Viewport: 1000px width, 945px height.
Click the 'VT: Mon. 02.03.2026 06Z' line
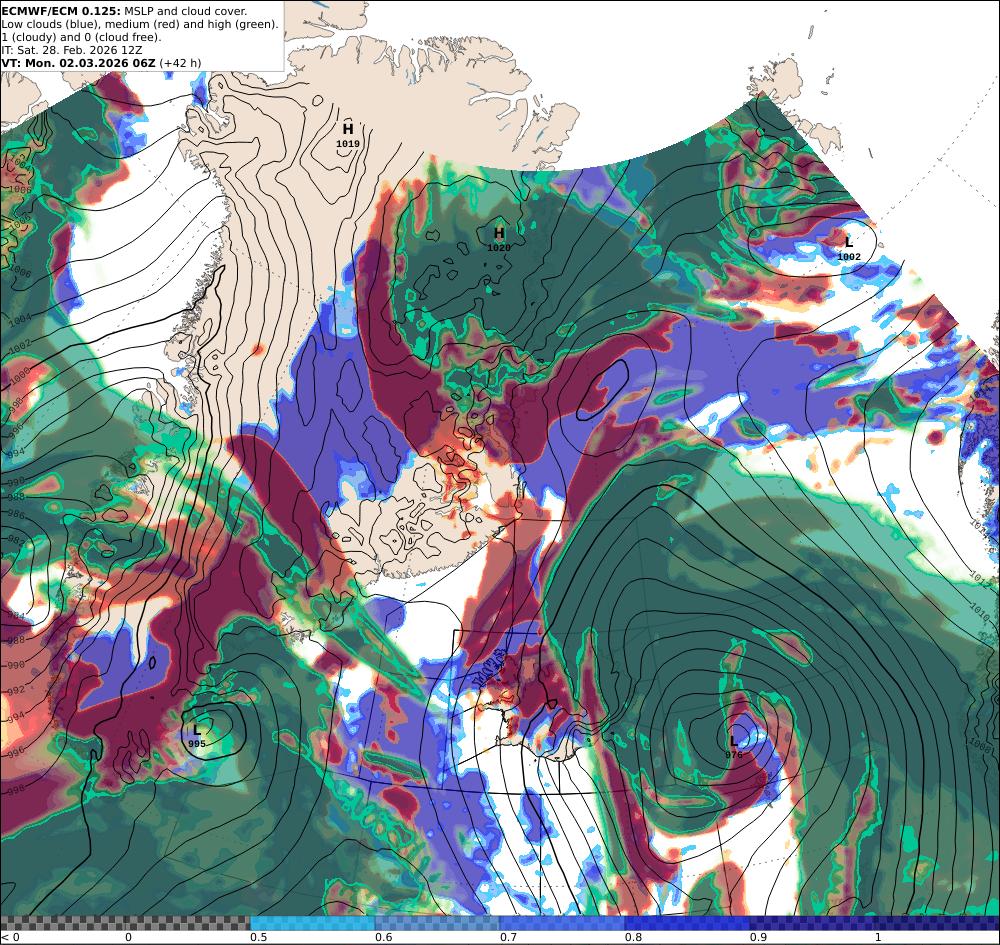click(101, 62)
